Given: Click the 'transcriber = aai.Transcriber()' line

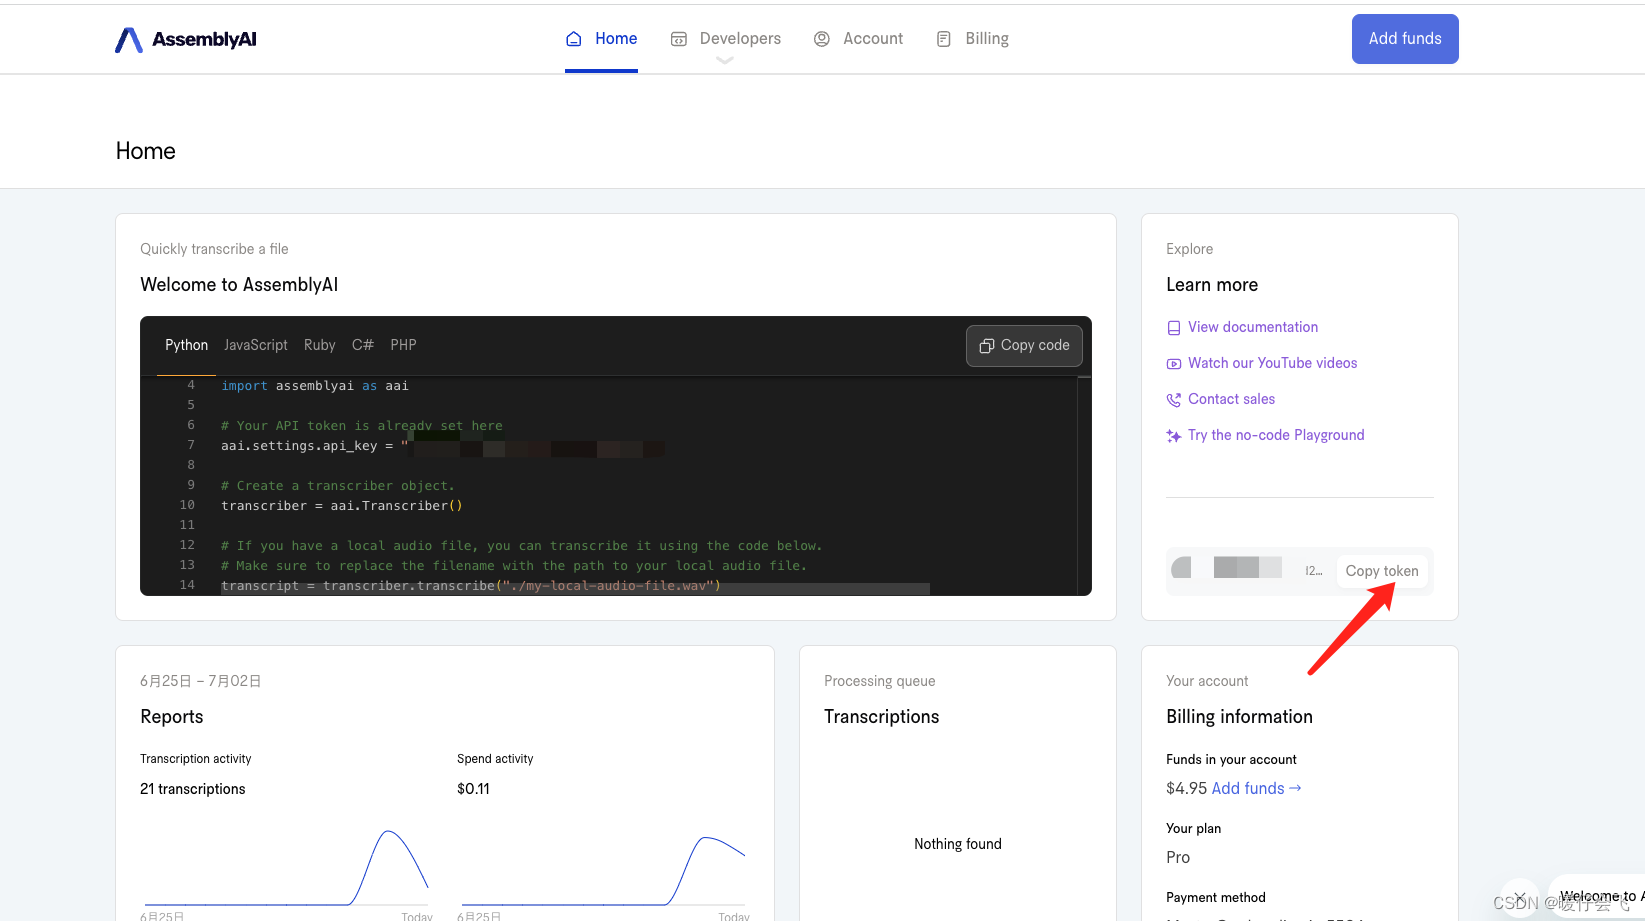Looking at the screenshot, I should 342,506.
